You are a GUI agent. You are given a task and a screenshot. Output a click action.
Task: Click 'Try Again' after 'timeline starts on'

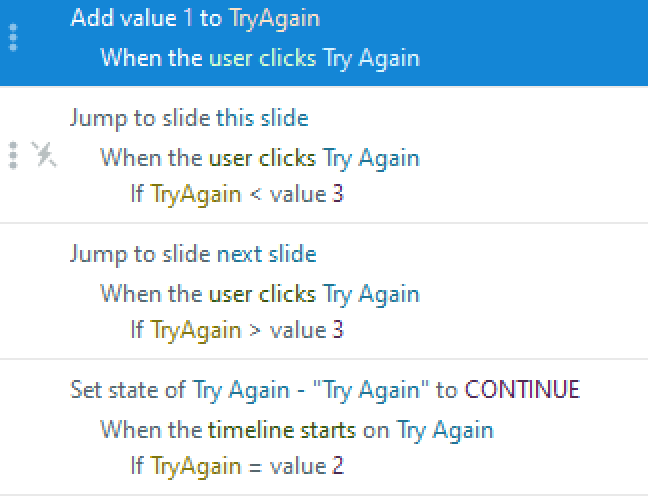coord(445,430)
